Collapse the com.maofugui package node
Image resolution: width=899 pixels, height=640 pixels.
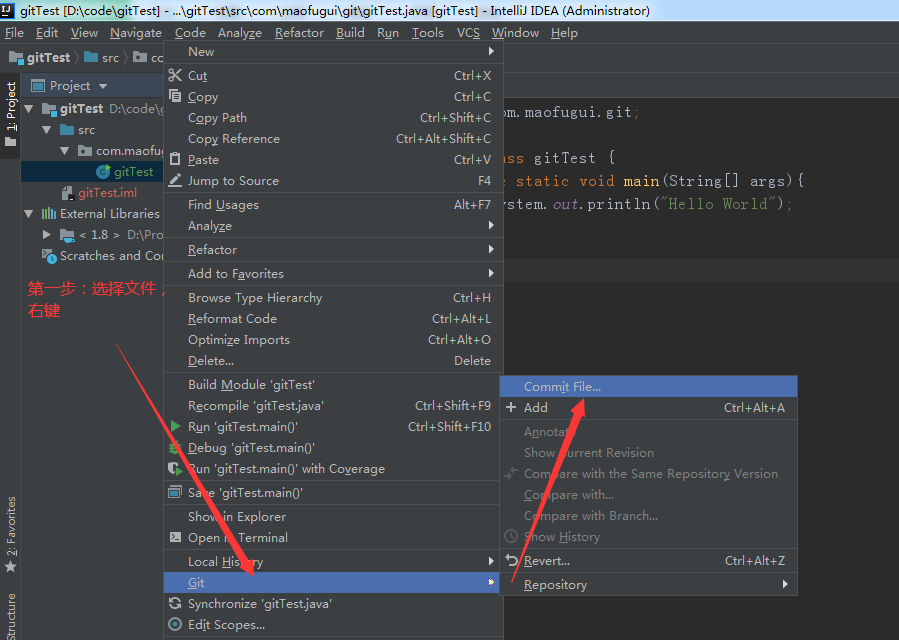click(65, 151)
